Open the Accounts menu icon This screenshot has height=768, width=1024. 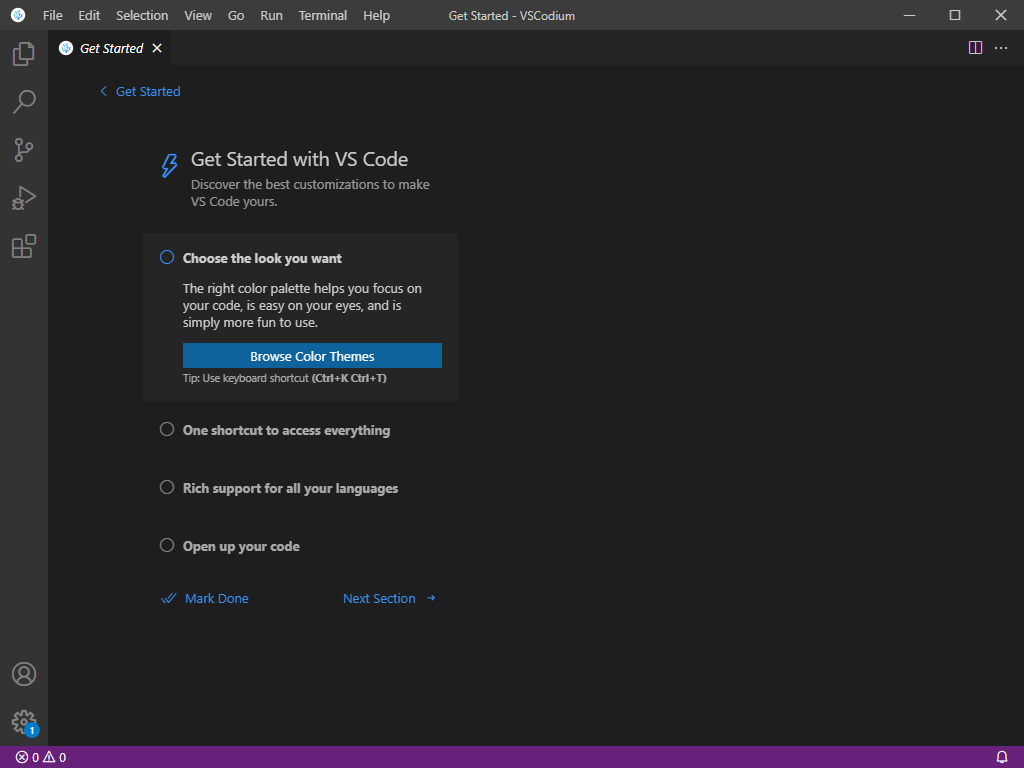(x=24, y=674)
